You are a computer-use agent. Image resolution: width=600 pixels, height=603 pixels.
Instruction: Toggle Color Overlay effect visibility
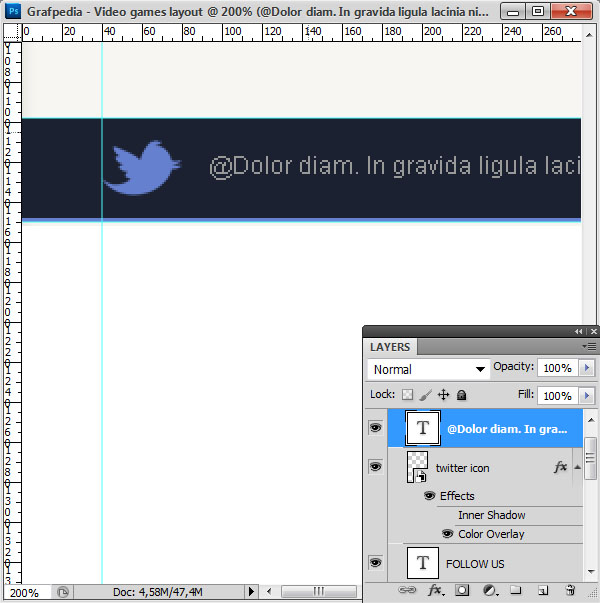pyautogui.click(x=447, y=534)
